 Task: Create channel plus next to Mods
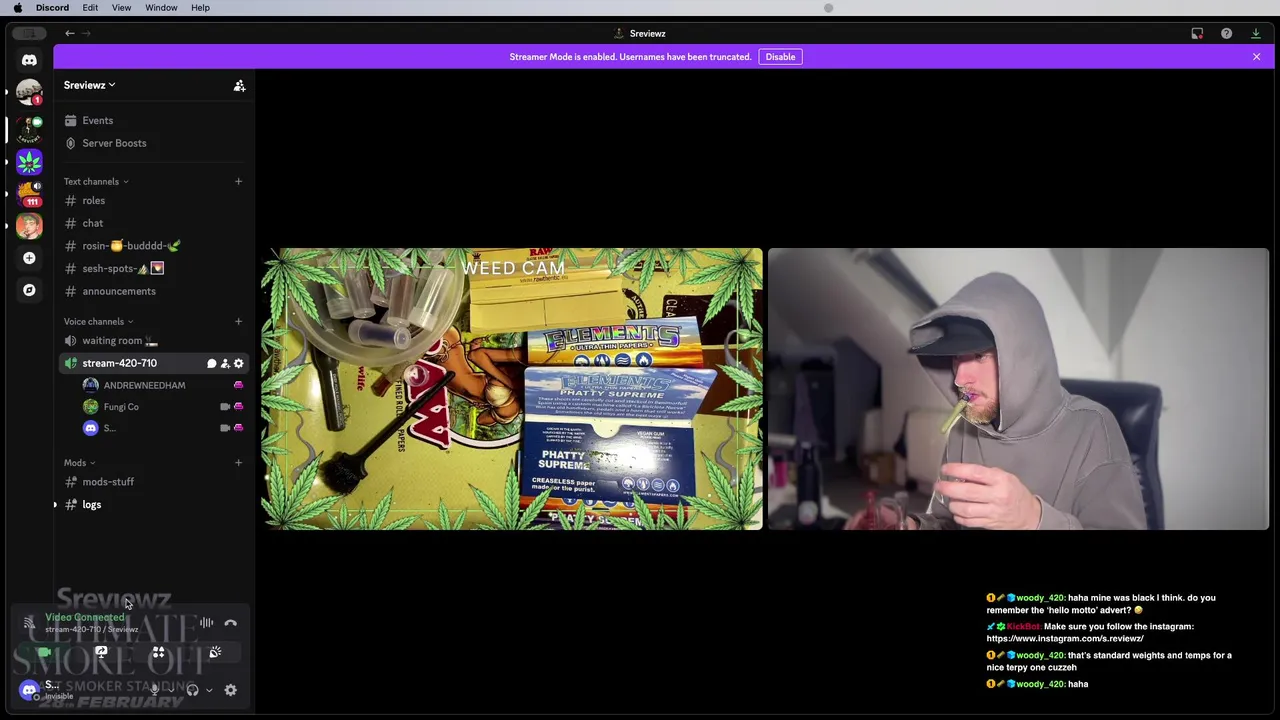238,462
